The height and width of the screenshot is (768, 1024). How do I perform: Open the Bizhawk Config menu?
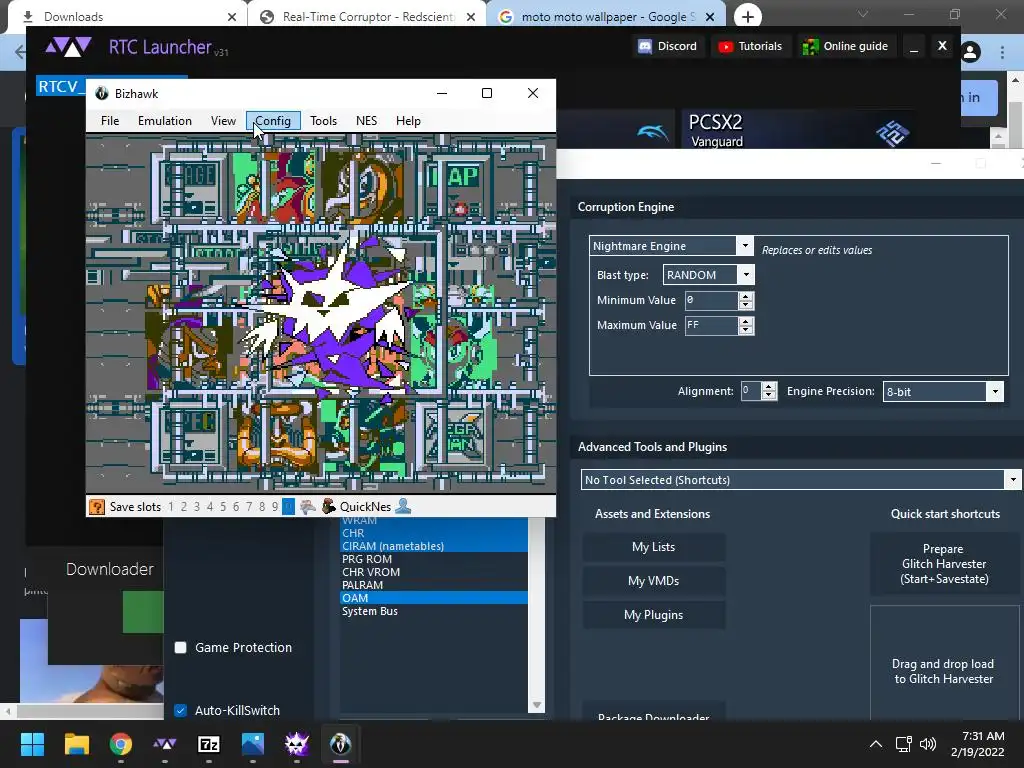pyautogui.click(x=273, y=121)
